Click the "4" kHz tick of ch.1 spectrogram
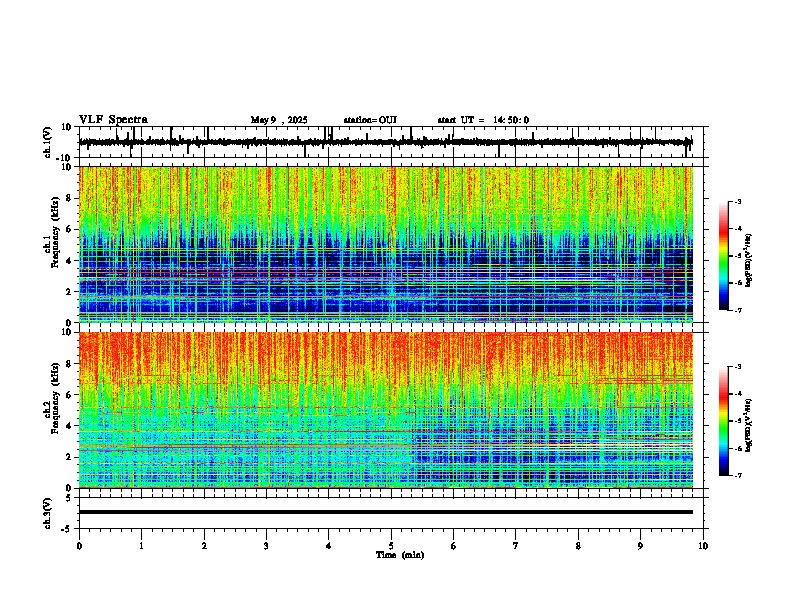This screenshot has width=792, height=612. (70, 261)
